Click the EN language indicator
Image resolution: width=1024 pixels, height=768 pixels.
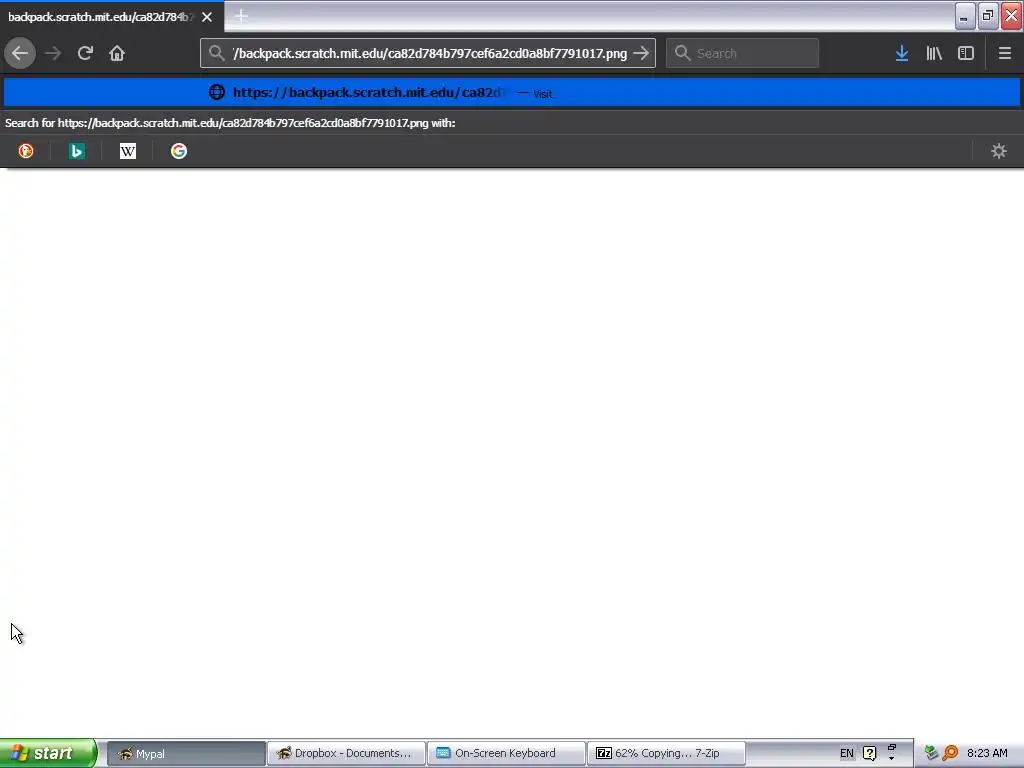click(x=846, y=753)
